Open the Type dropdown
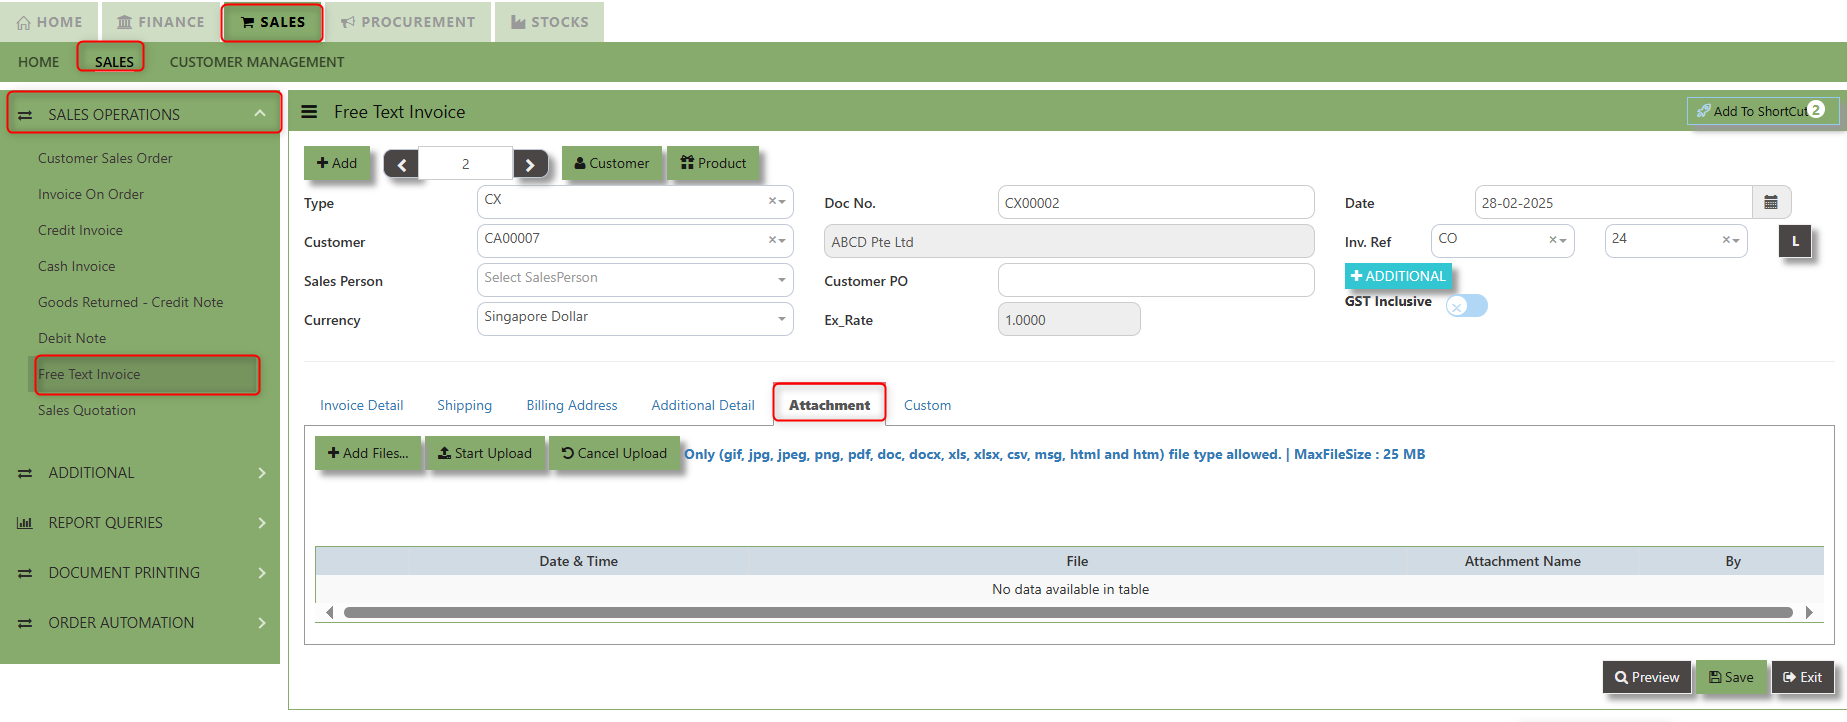The height and width of the screenshot is (722, 1847). point(782,202)
